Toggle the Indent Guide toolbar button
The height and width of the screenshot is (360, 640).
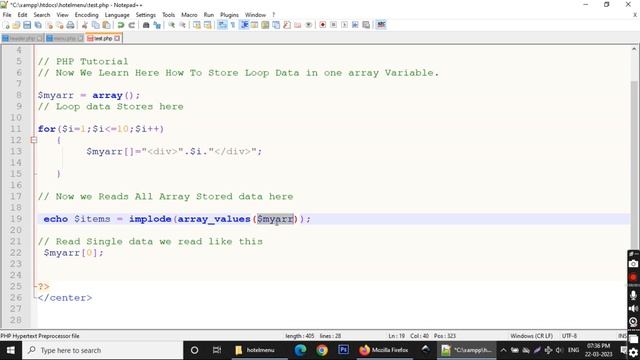244,25
